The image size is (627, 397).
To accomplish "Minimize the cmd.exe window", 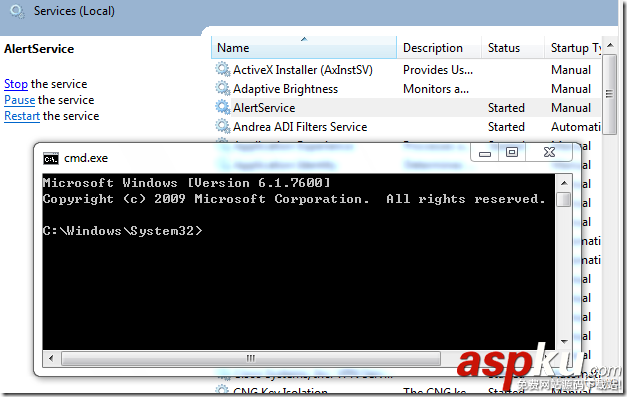I will [x=485, y=153].
